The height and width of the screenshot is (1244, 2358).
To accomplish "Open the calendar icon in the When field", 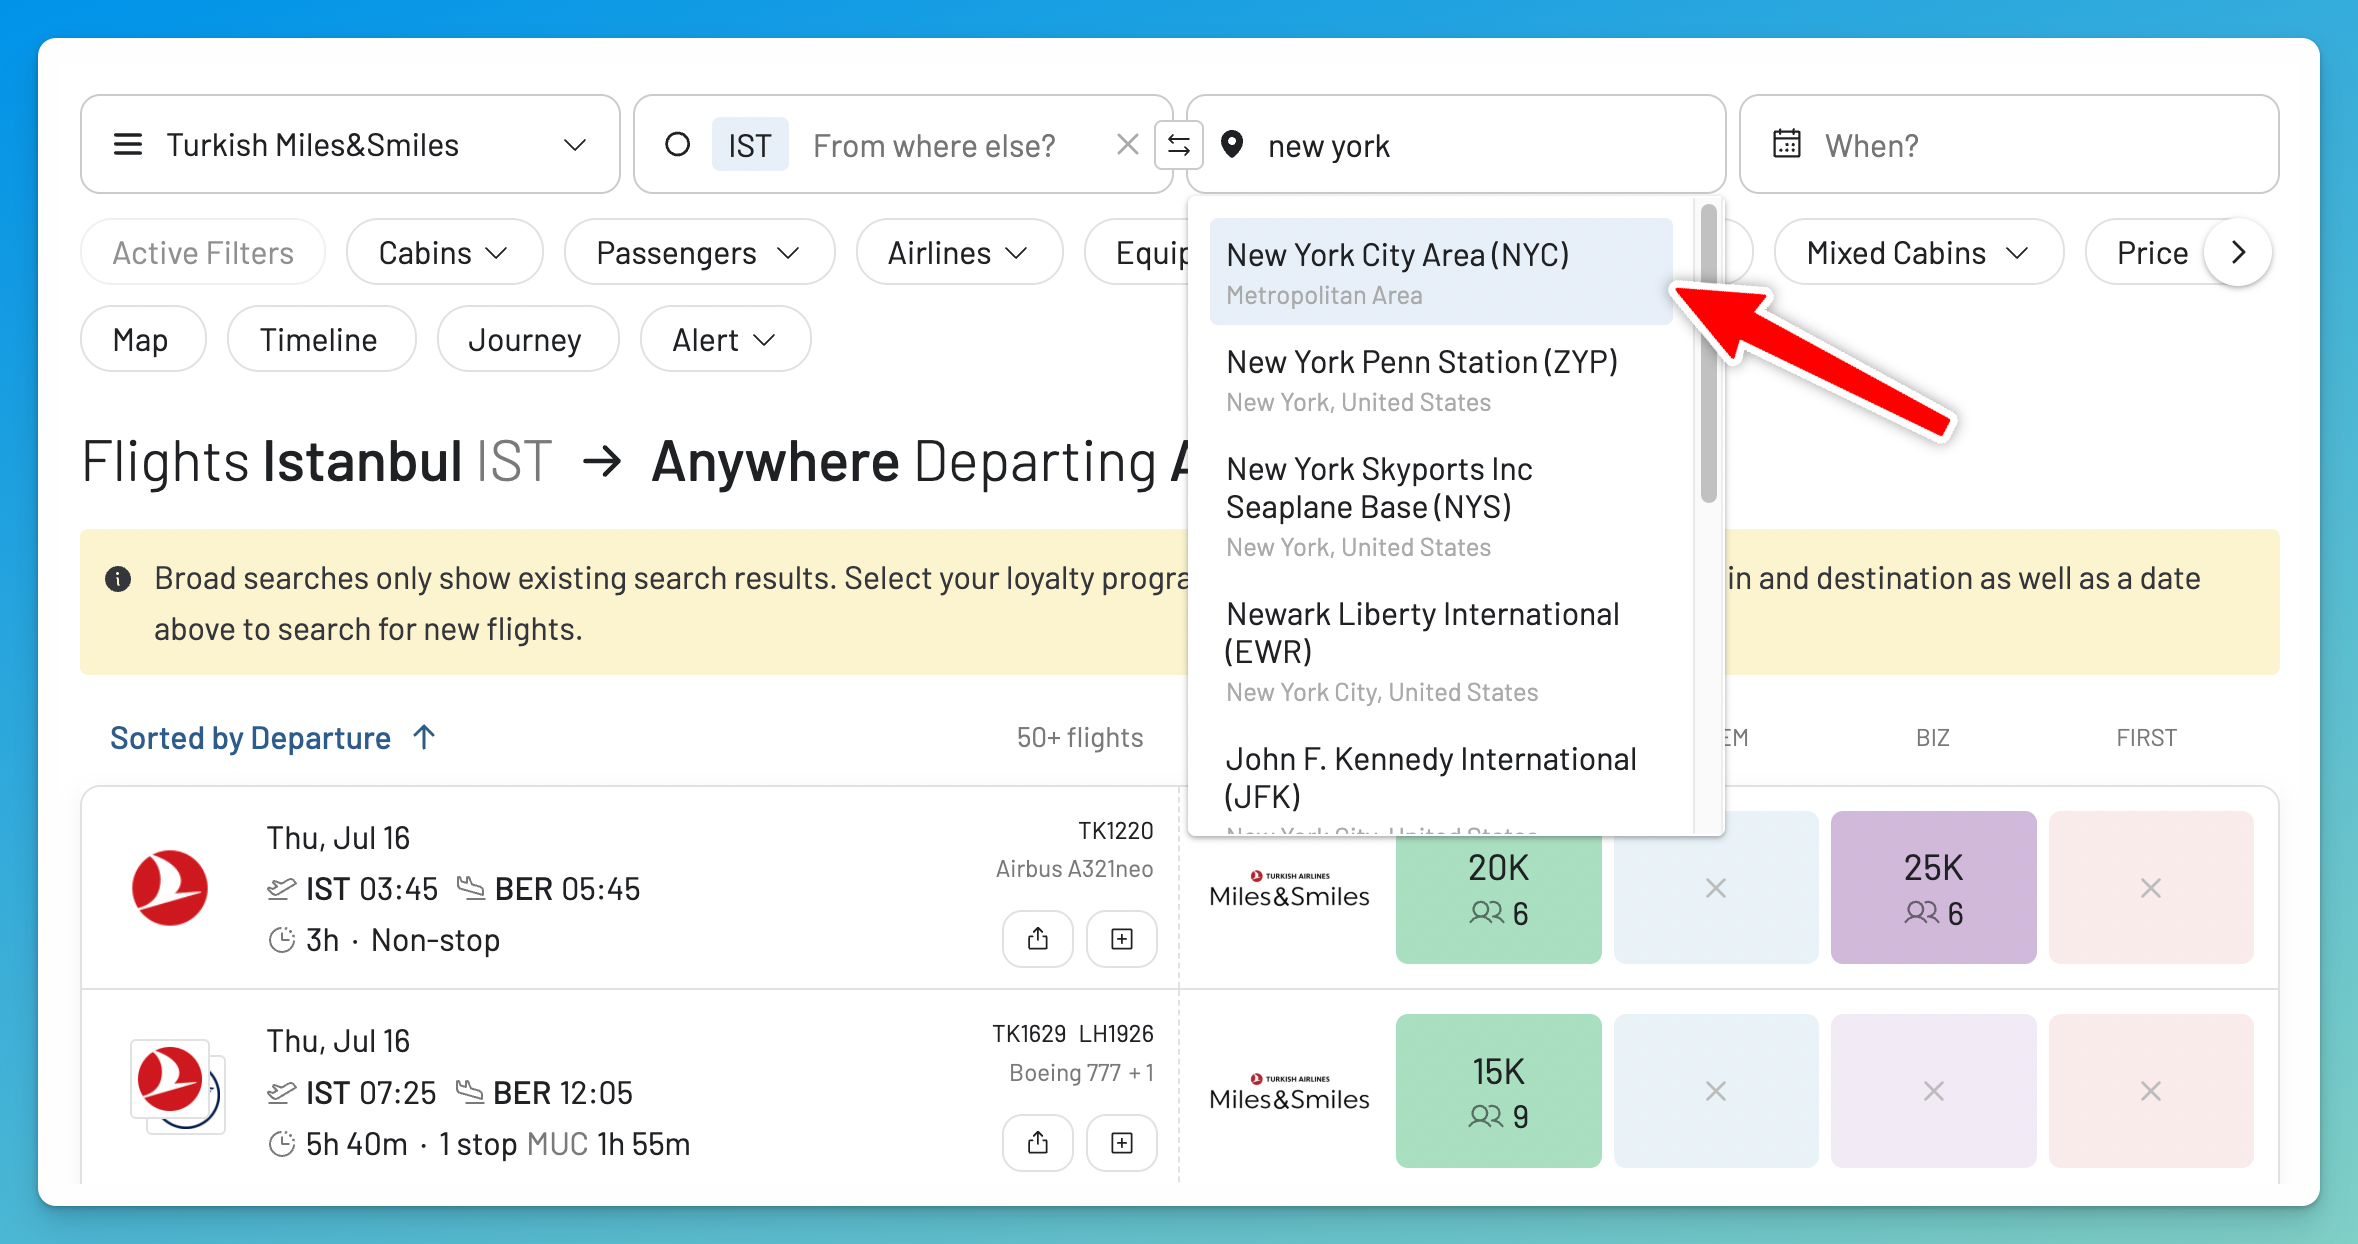I will click(1787, 145).
